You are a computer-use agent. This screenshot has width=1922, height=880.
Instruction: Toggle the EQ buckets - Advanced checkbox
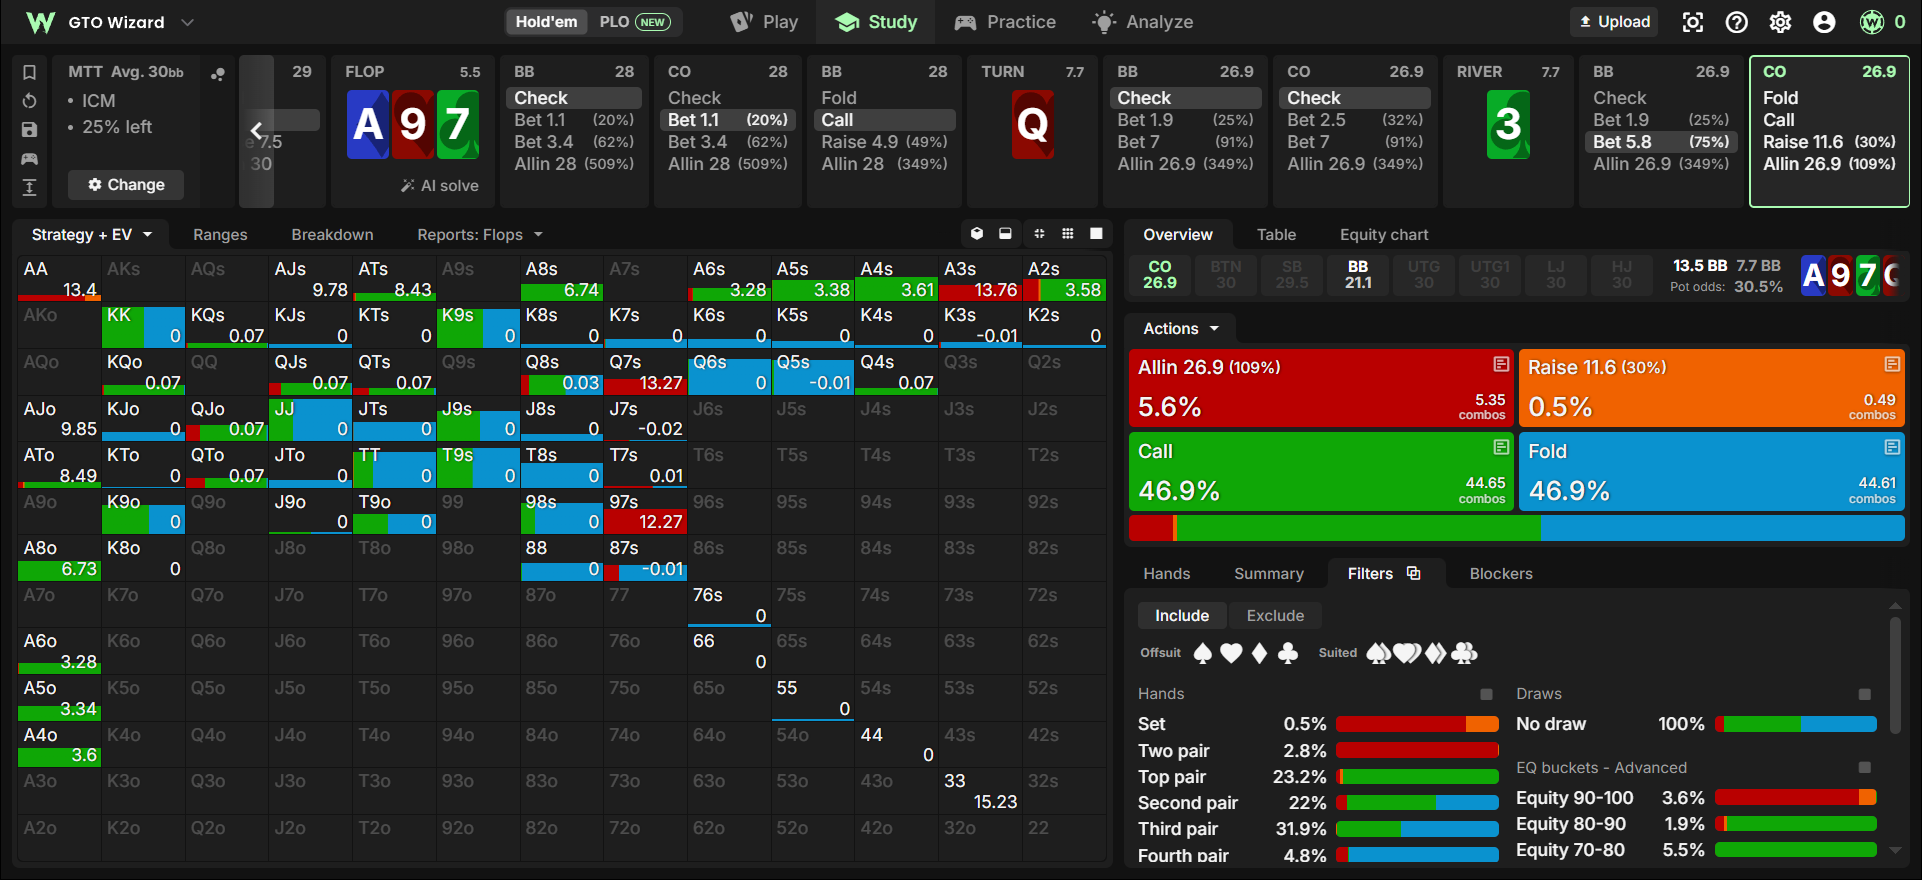coord(1864,768)
